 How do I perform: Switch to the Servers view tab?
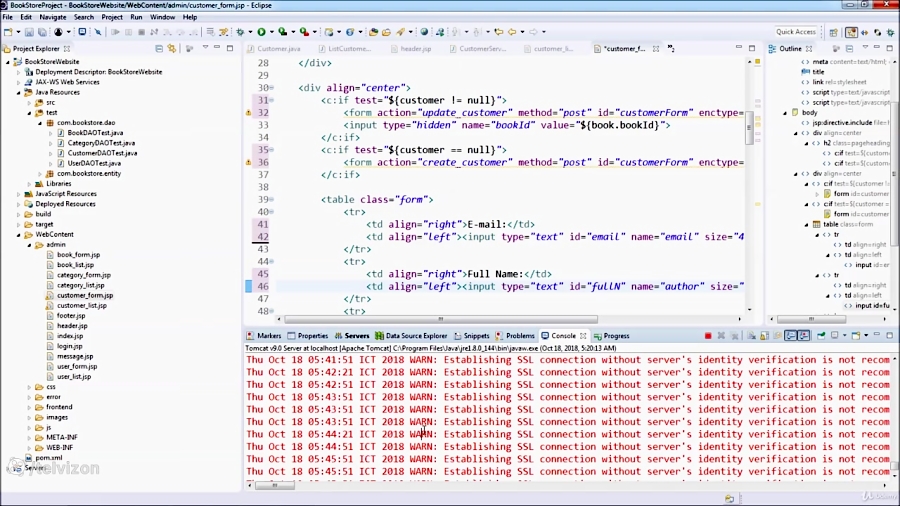pyautogui.click(x=352, y=336)
